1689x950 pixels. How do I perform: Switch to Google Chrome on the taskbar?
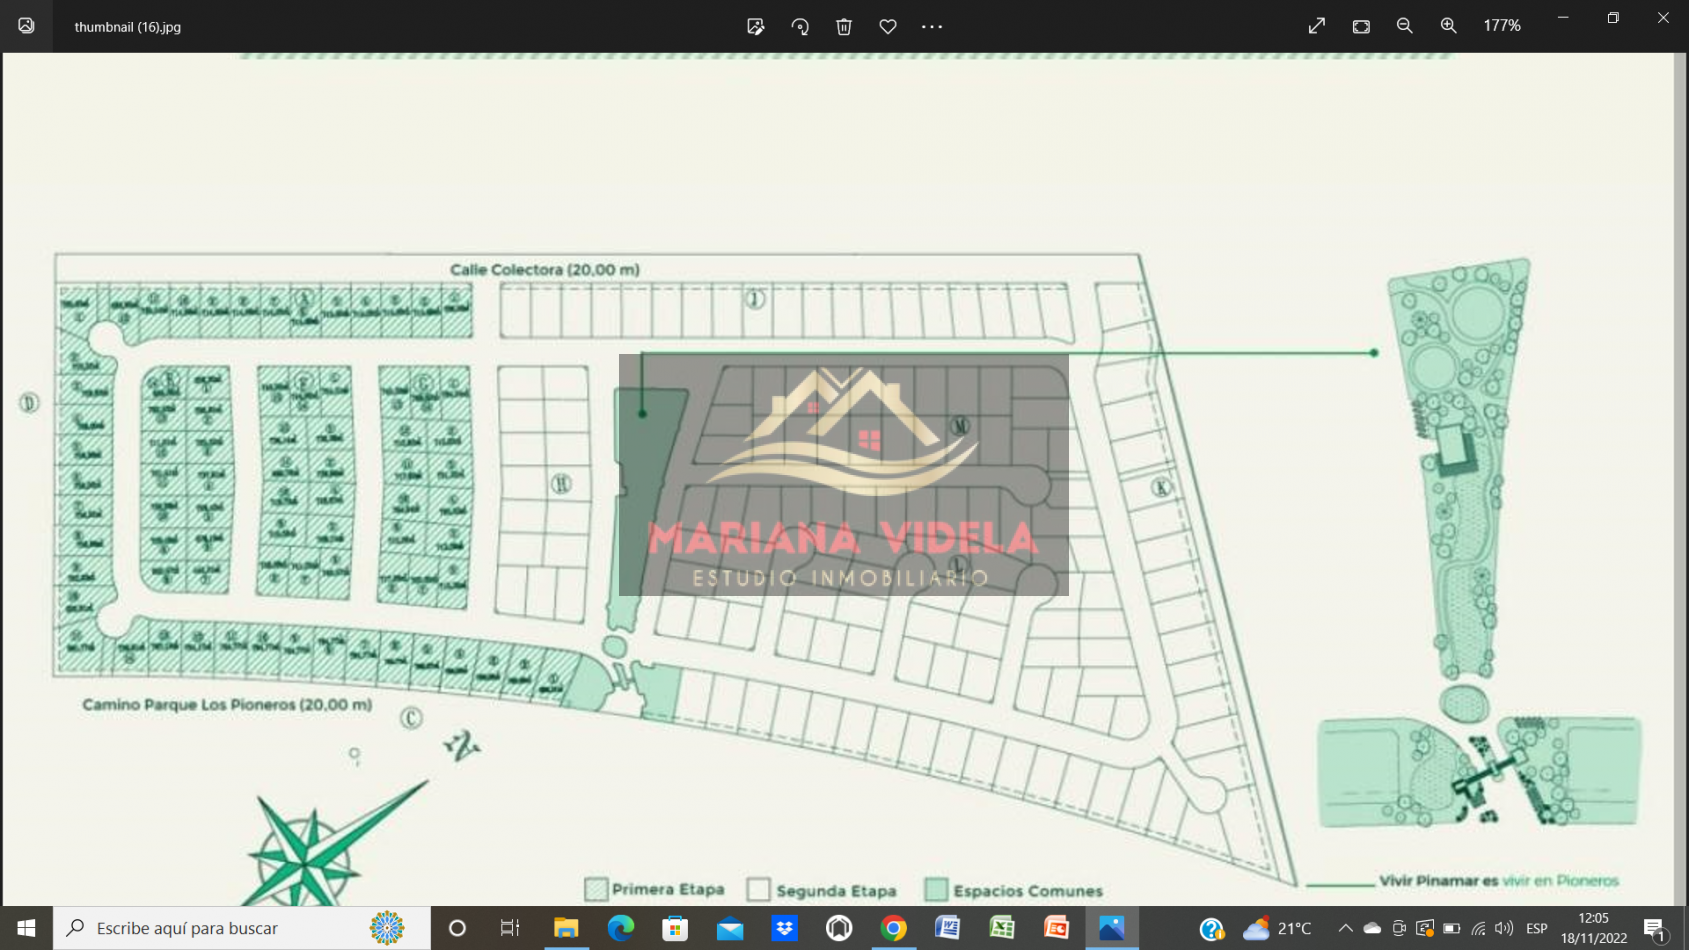pos(893,928)
